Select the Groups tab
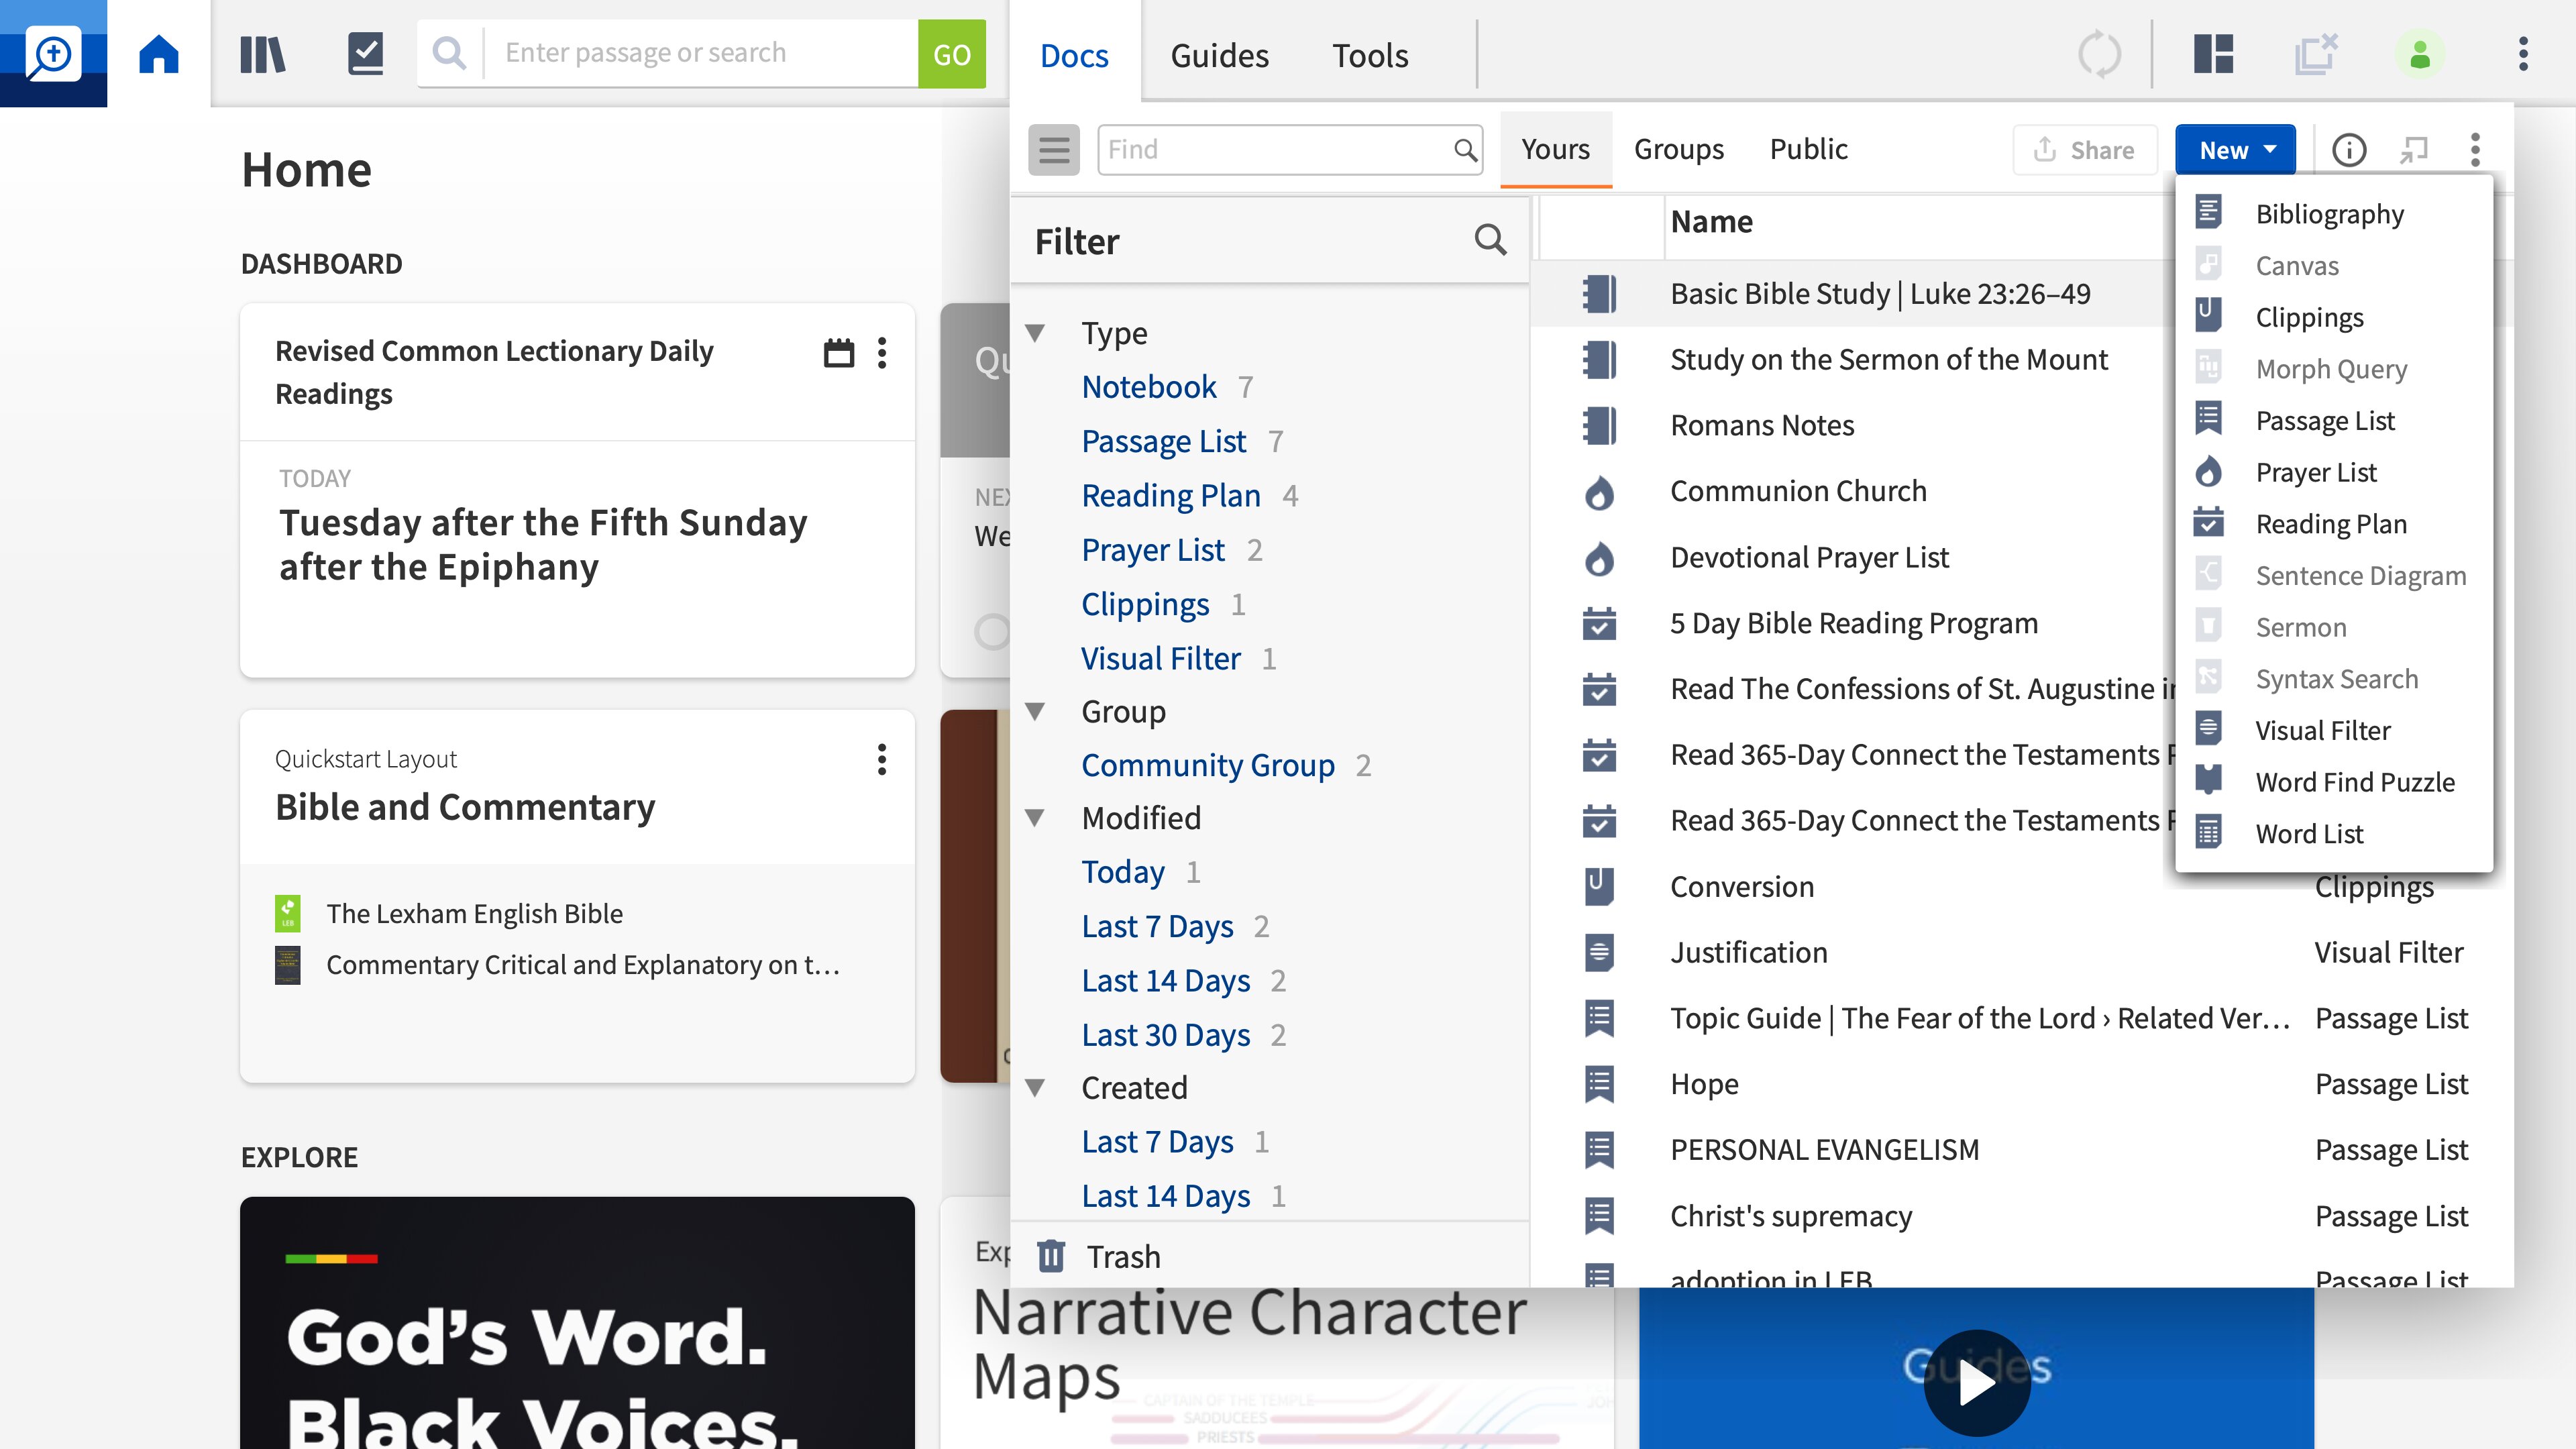The image size is (2576, 1449). click(1679, 150)
